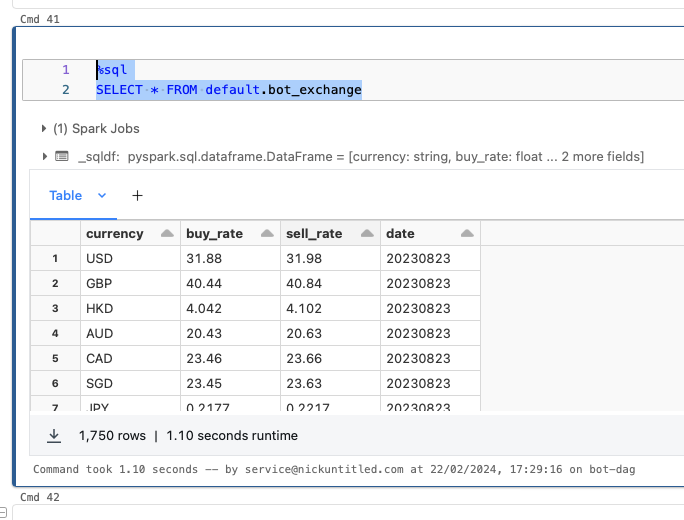
Task: Click the buy_rate column sort arrow
Action: click(266, 234)
